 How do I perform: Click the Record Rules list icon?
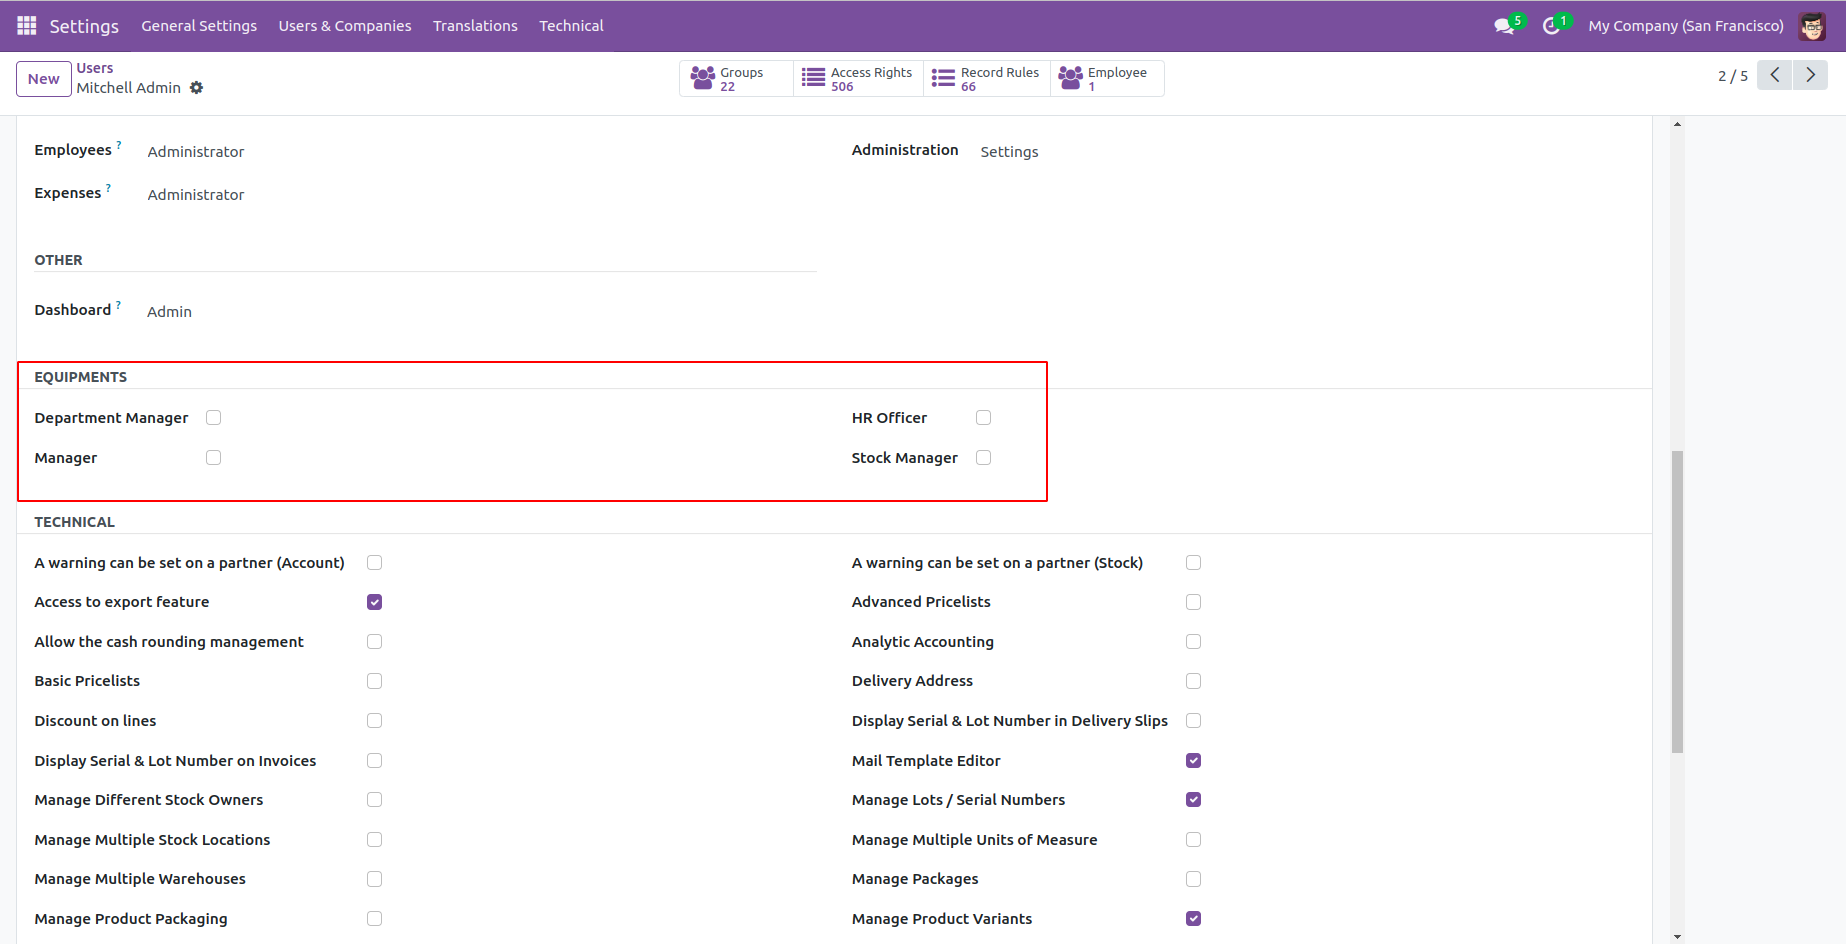943,78
